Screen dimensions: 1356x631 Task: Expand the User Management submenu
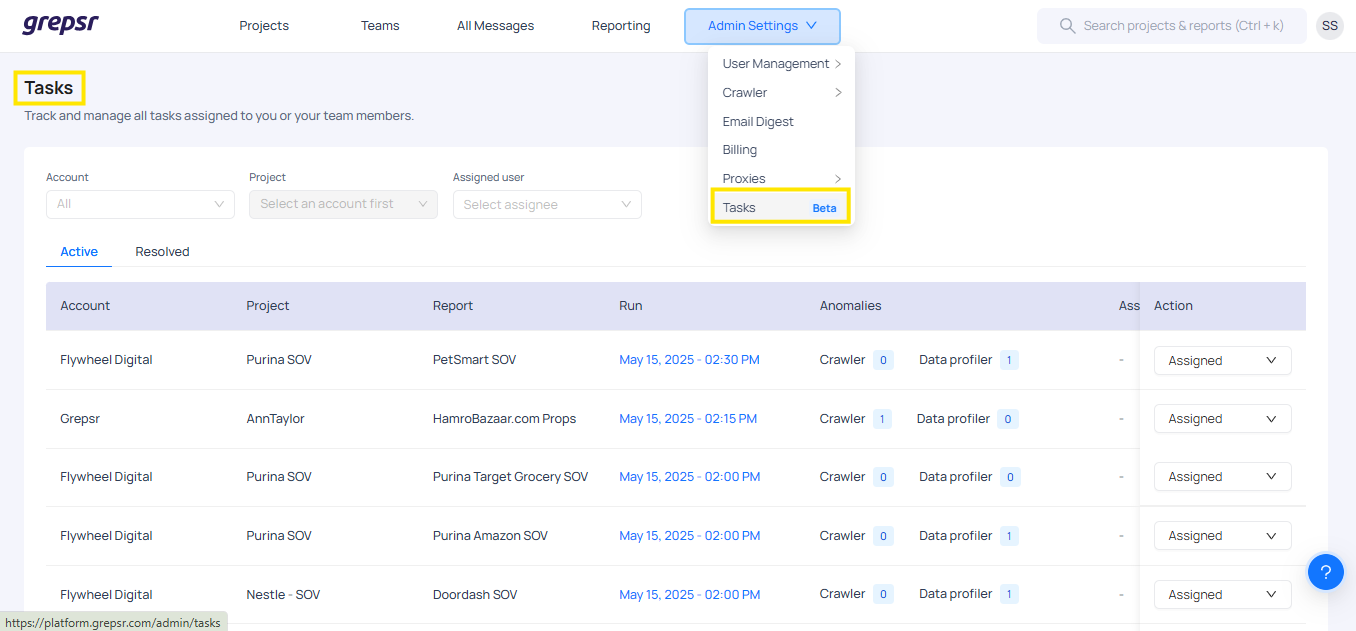pyautogui.click(x=781, y=64)
